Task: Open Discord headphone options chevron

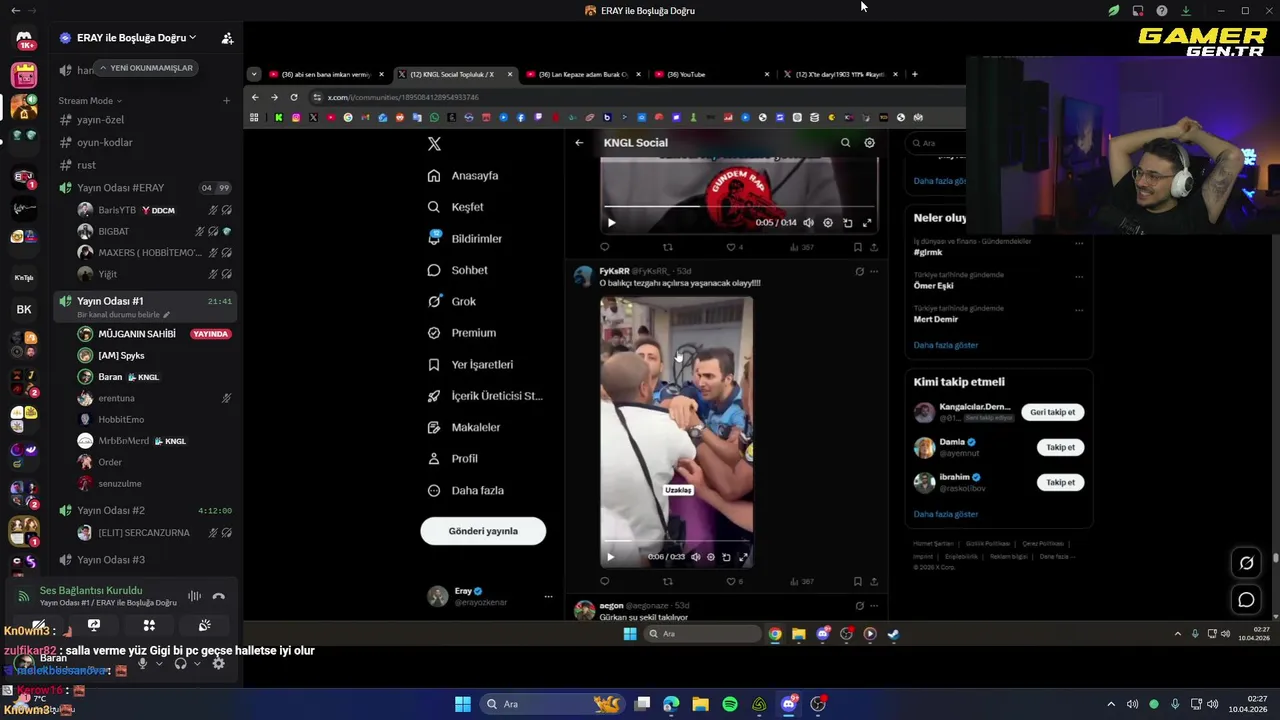Action: 197,664
